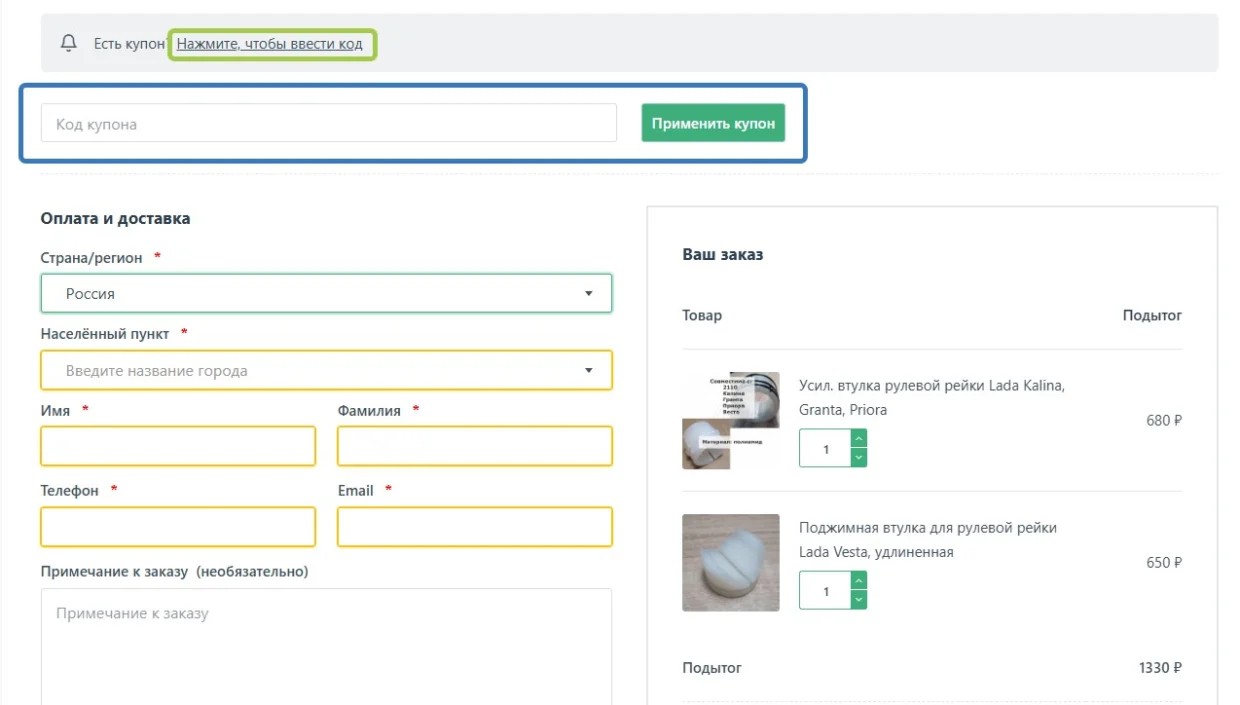Click the Фамилия text field

pyautogui.click(x=475, y=446)
